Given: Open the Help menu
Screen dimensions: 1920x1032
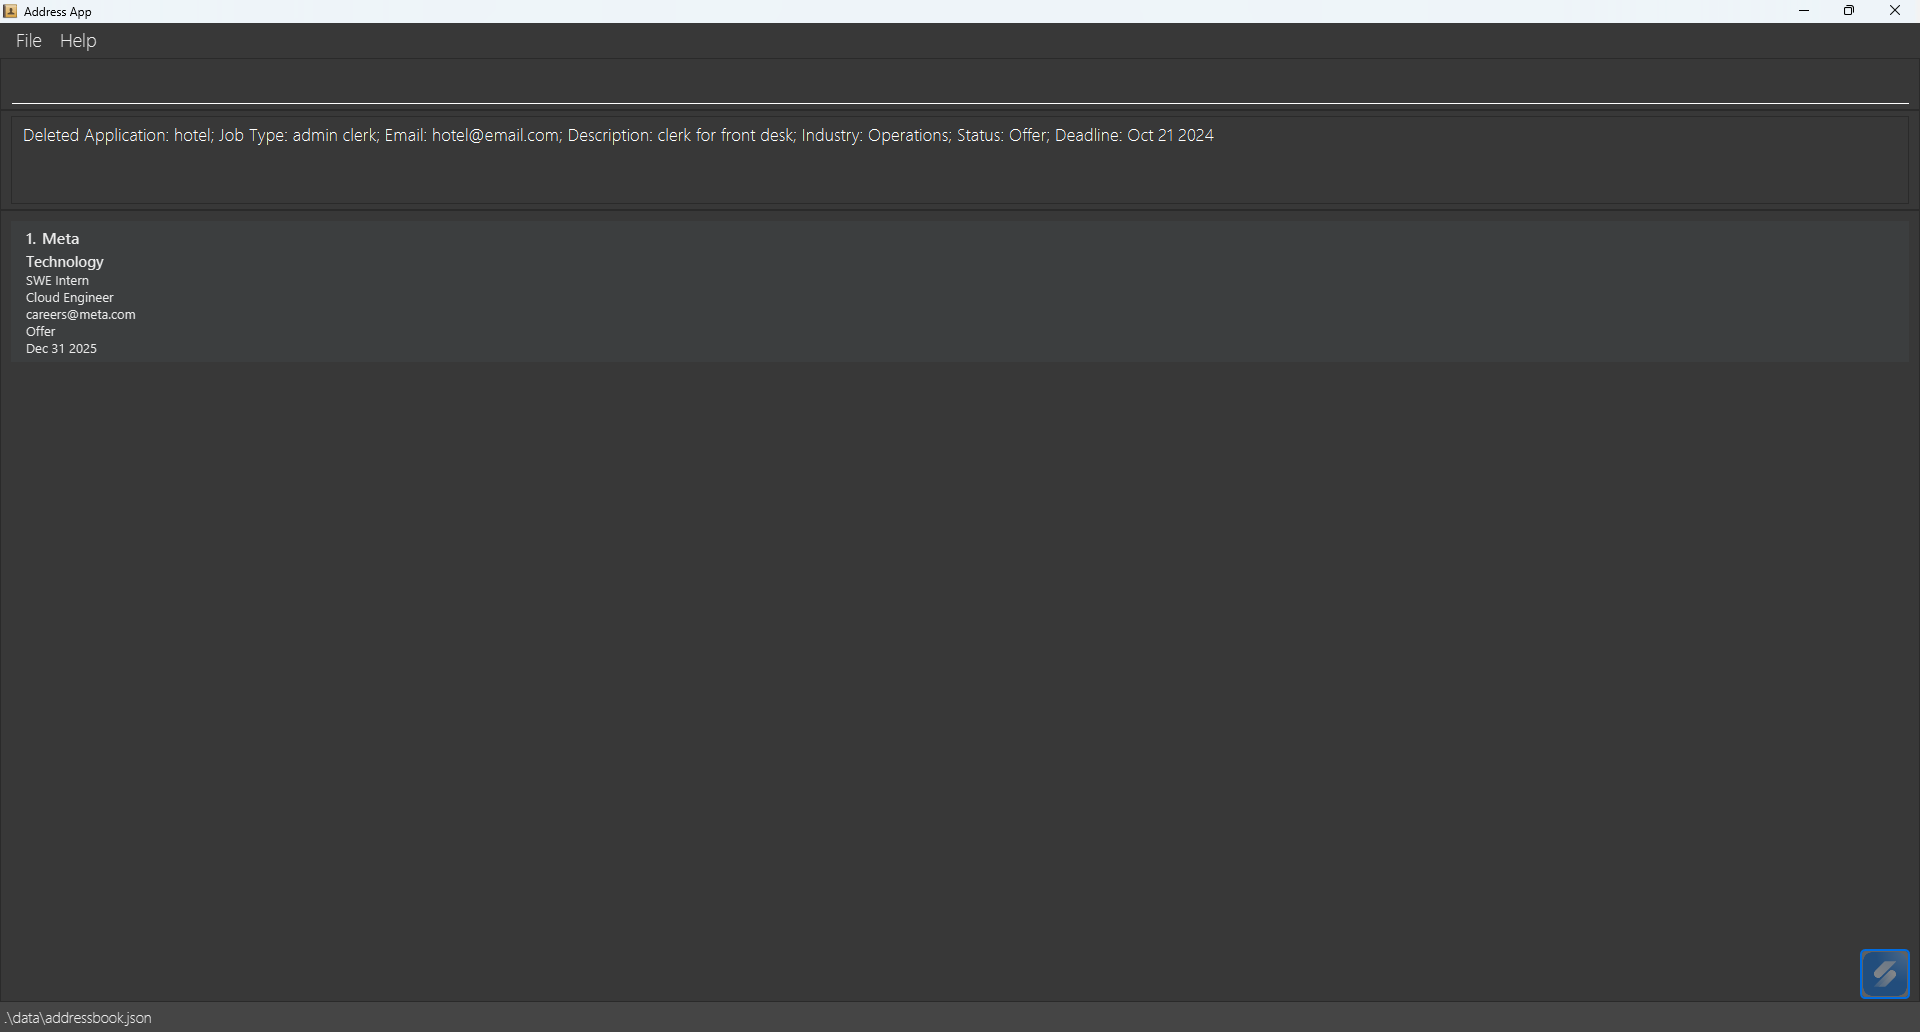Looking at the screenshot, I should (78, 40).
